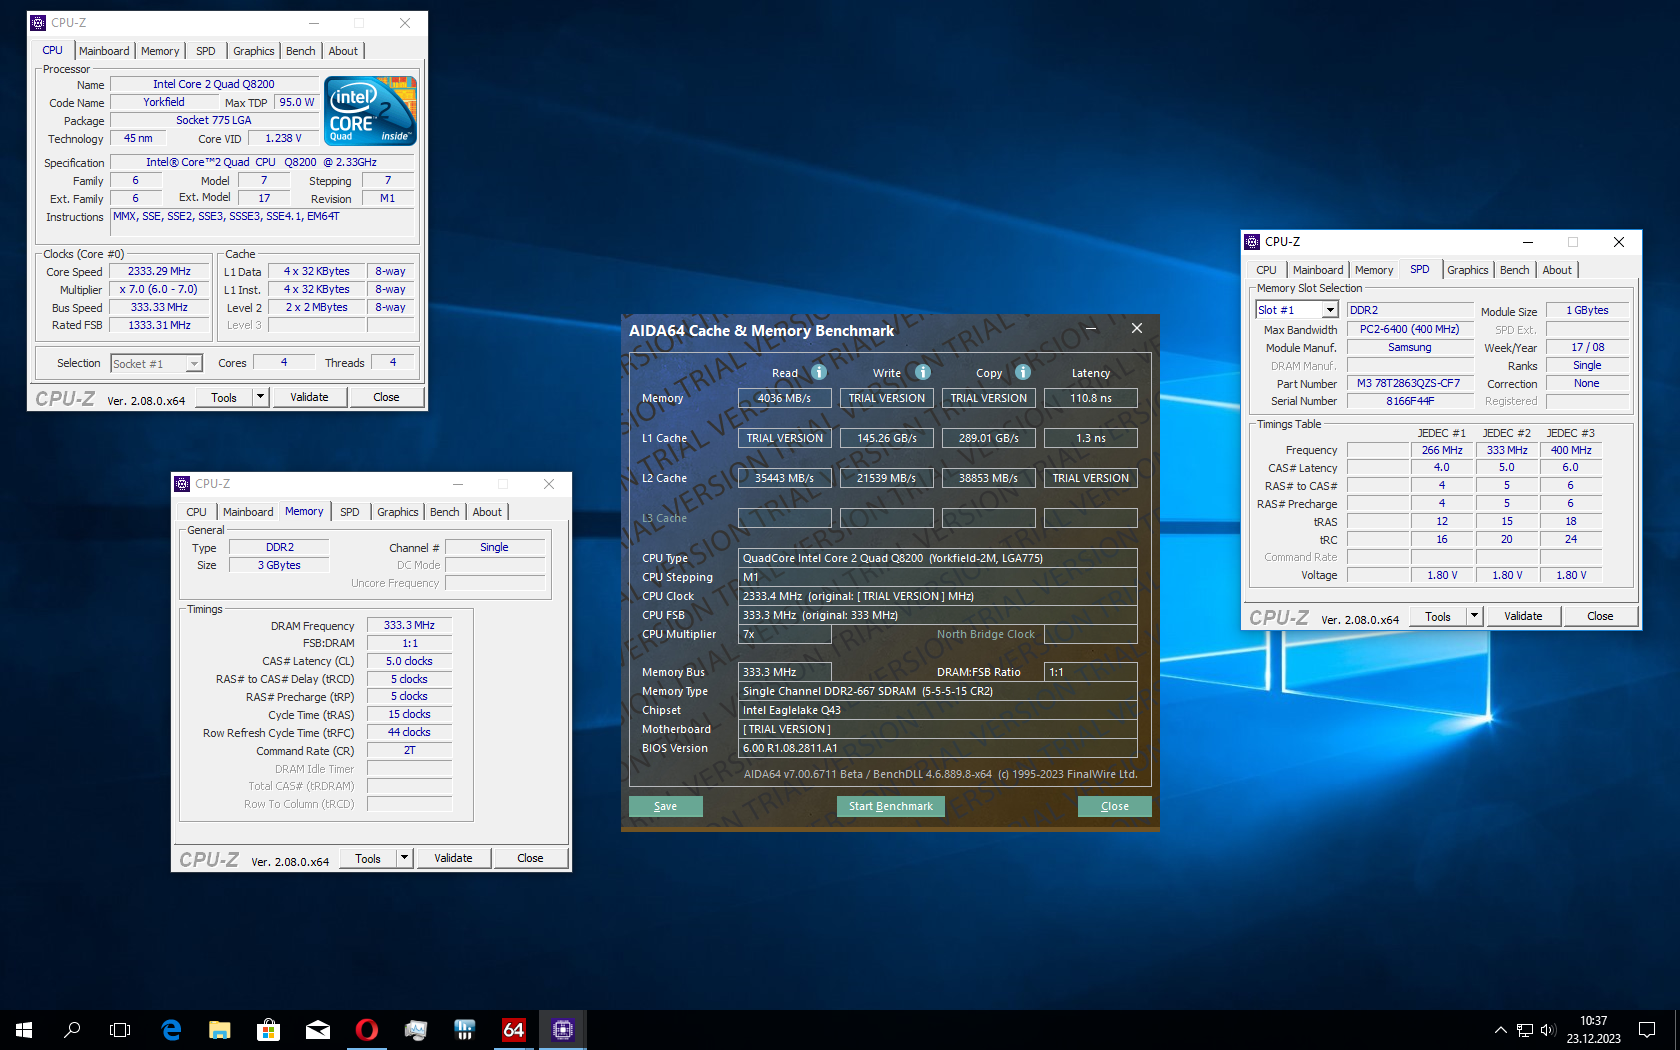This screenshot has height=1050, width=1680.
Task: Click Save button in AIDA64
Action: tap(665, 806)
